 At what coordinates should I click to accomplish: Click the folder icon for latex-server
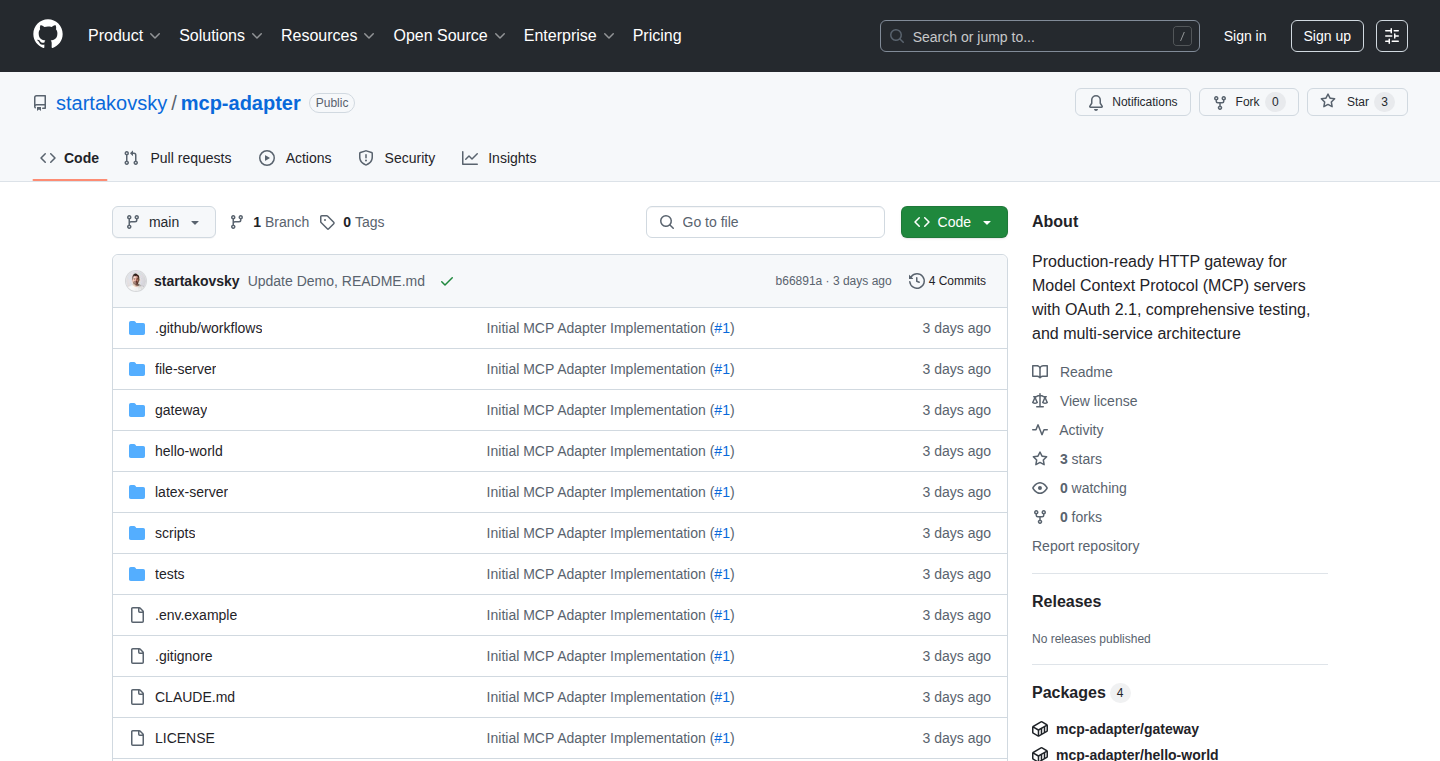coord(137,492)
